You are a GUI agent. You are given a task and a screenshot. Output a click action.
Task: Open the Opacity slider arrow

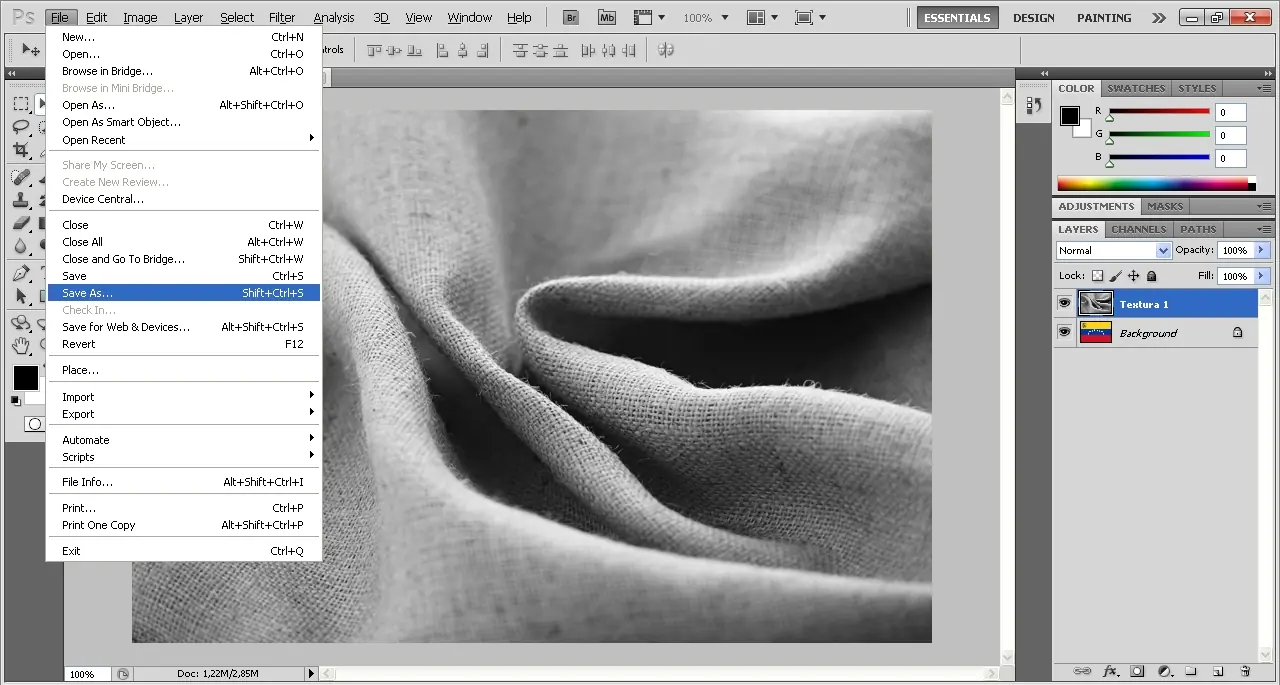[1261, 250]
